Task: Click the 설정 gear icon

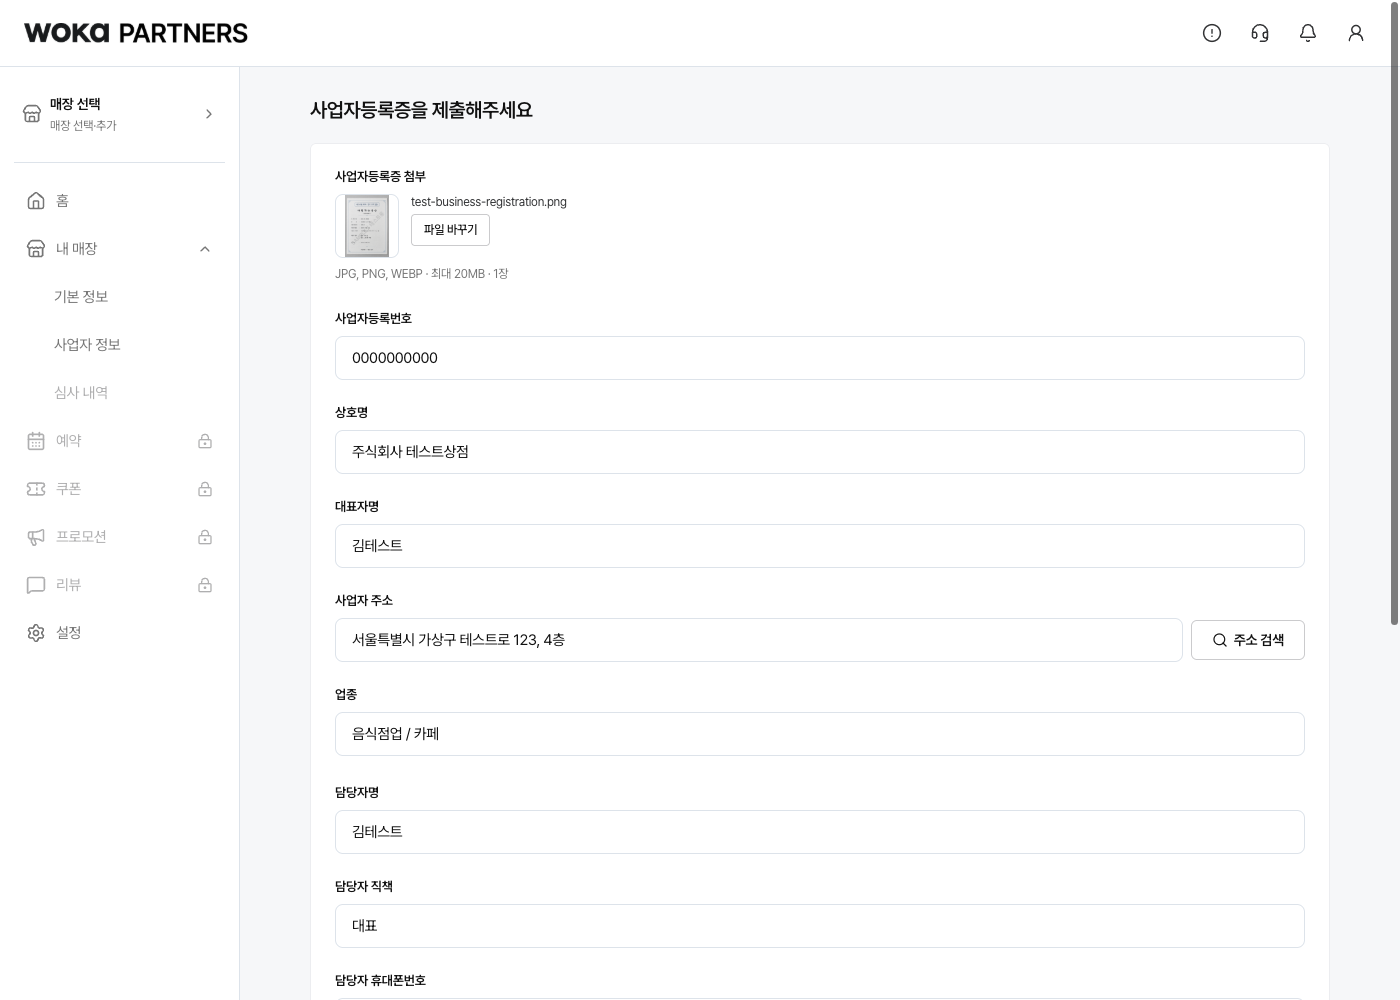Action: pyautogui.click(x=36, y=633)
